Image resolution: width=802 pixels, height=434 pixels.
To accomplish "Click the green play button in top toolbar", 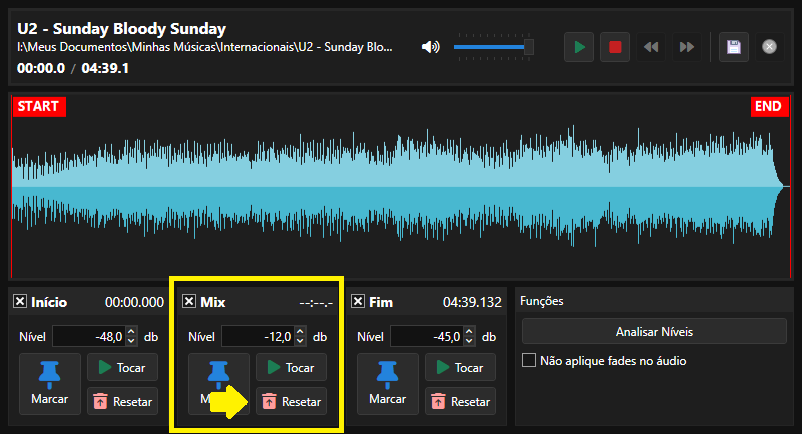I will 579,47.
